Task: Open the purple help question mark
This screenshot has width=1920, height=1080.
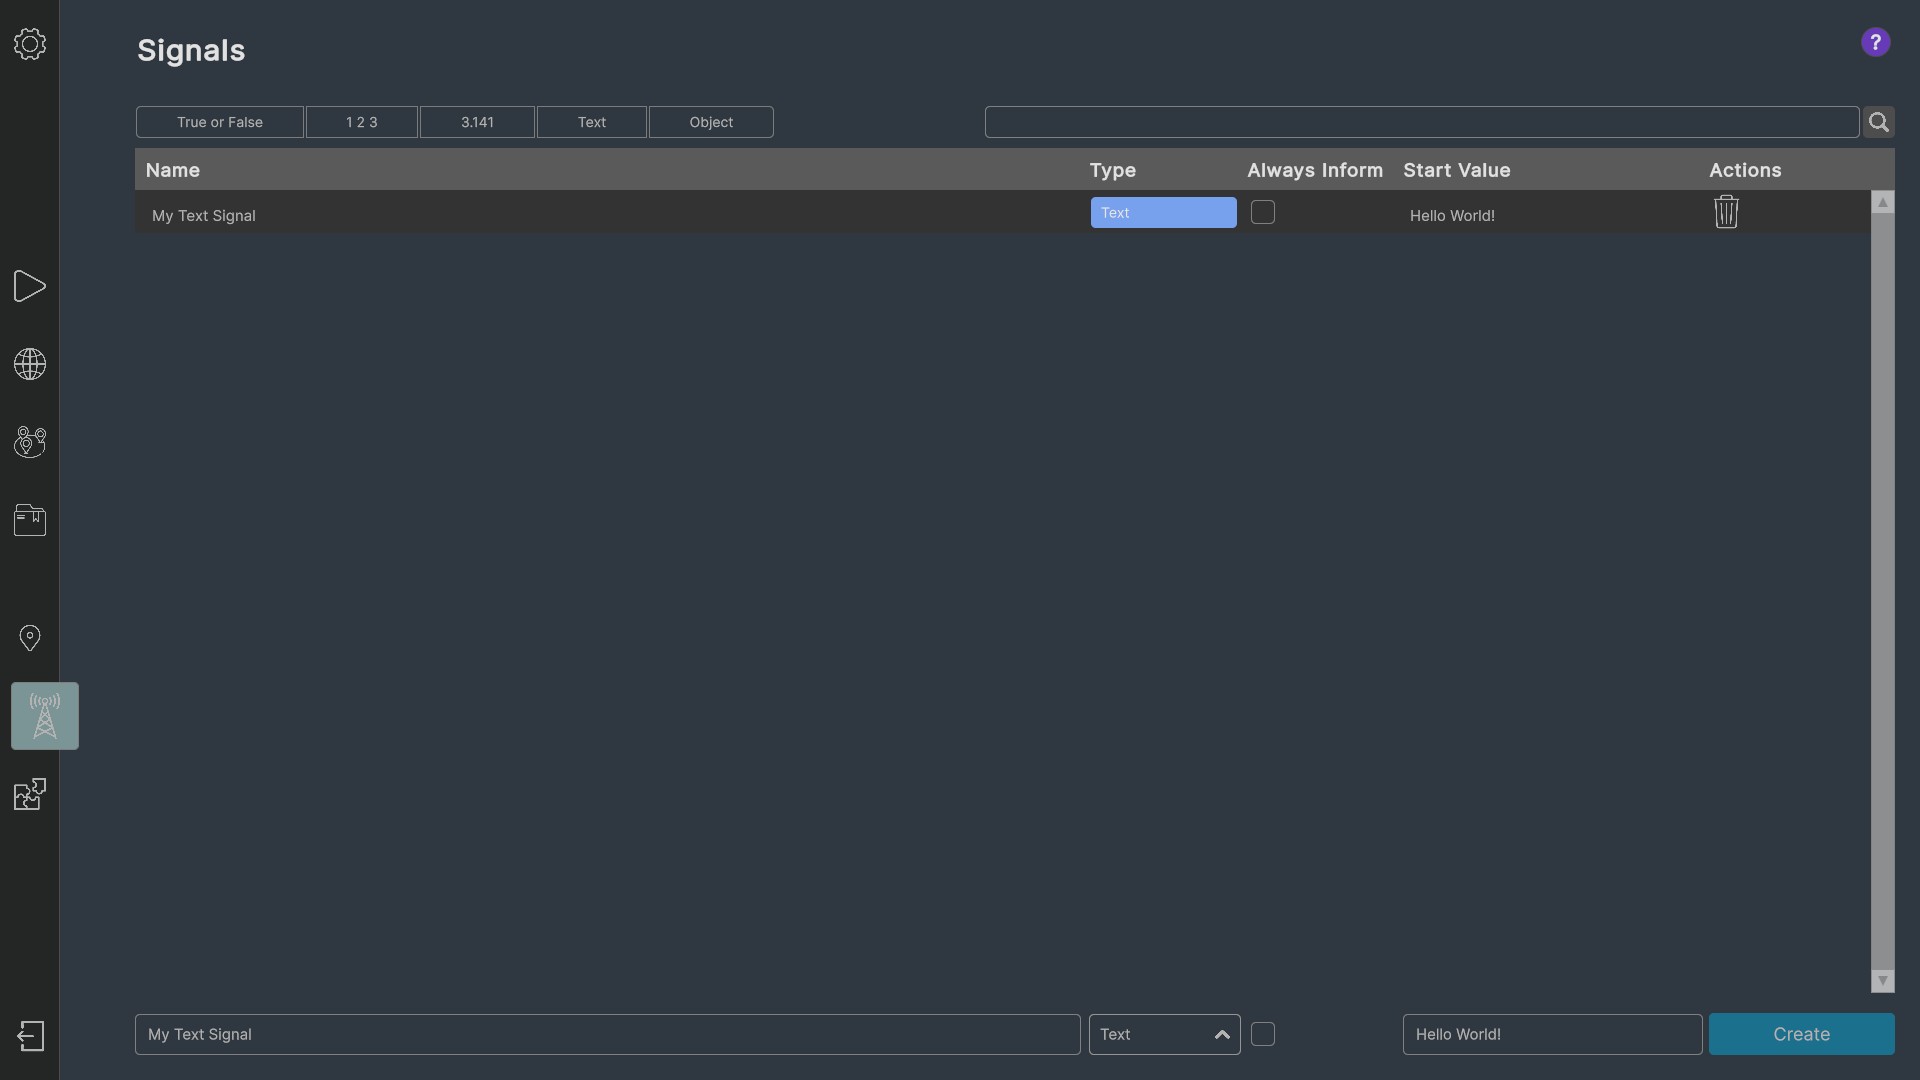Action: coord(1876,43)
